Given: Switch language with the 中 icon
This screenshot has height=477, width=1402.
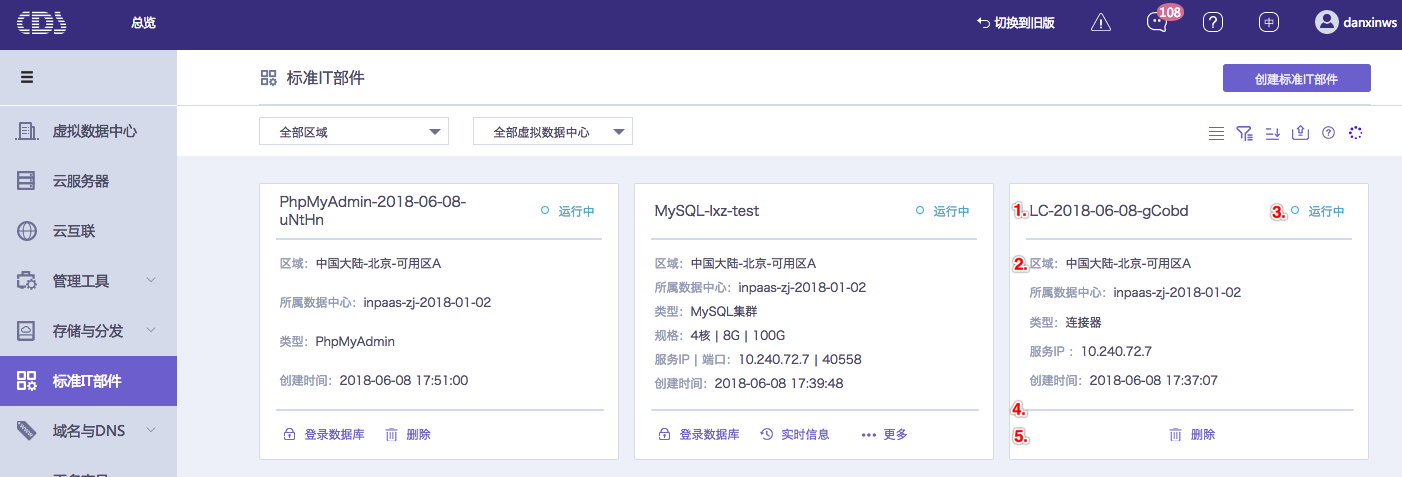Looking at the screenshot, I should pyautogui.click(x=1269, y=23).
